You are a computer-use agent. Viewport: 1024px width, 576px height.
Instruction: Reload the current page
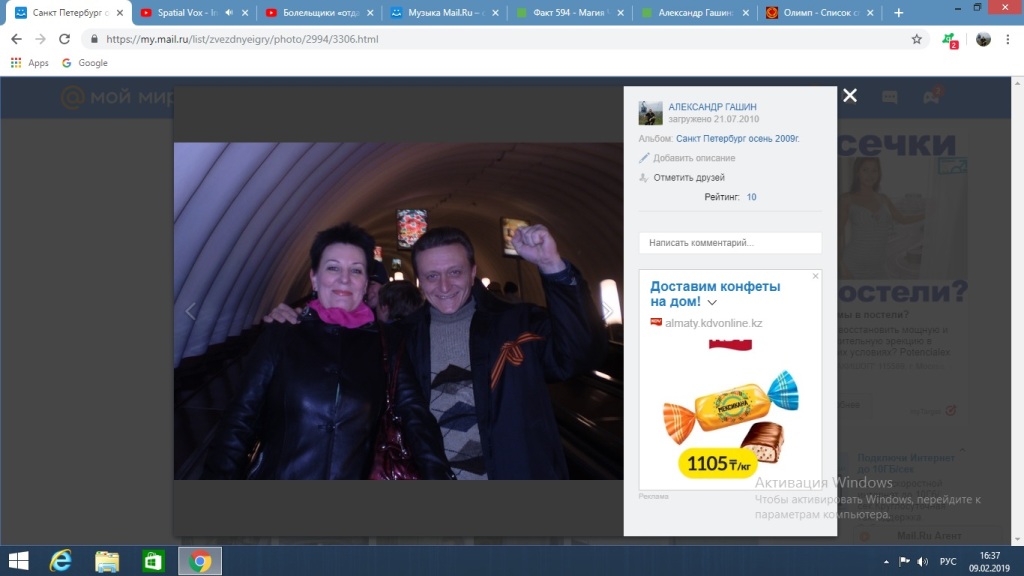point(64,39)
